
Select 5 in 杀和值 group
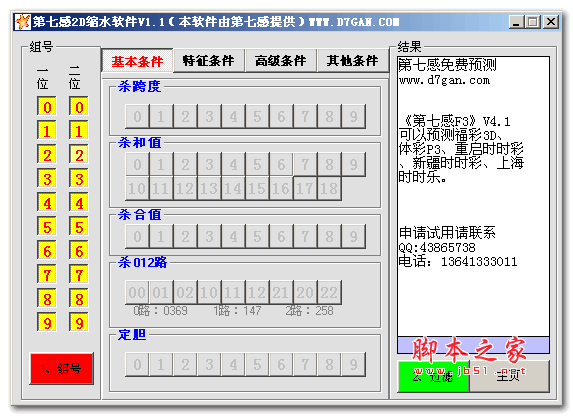[257, 164]
